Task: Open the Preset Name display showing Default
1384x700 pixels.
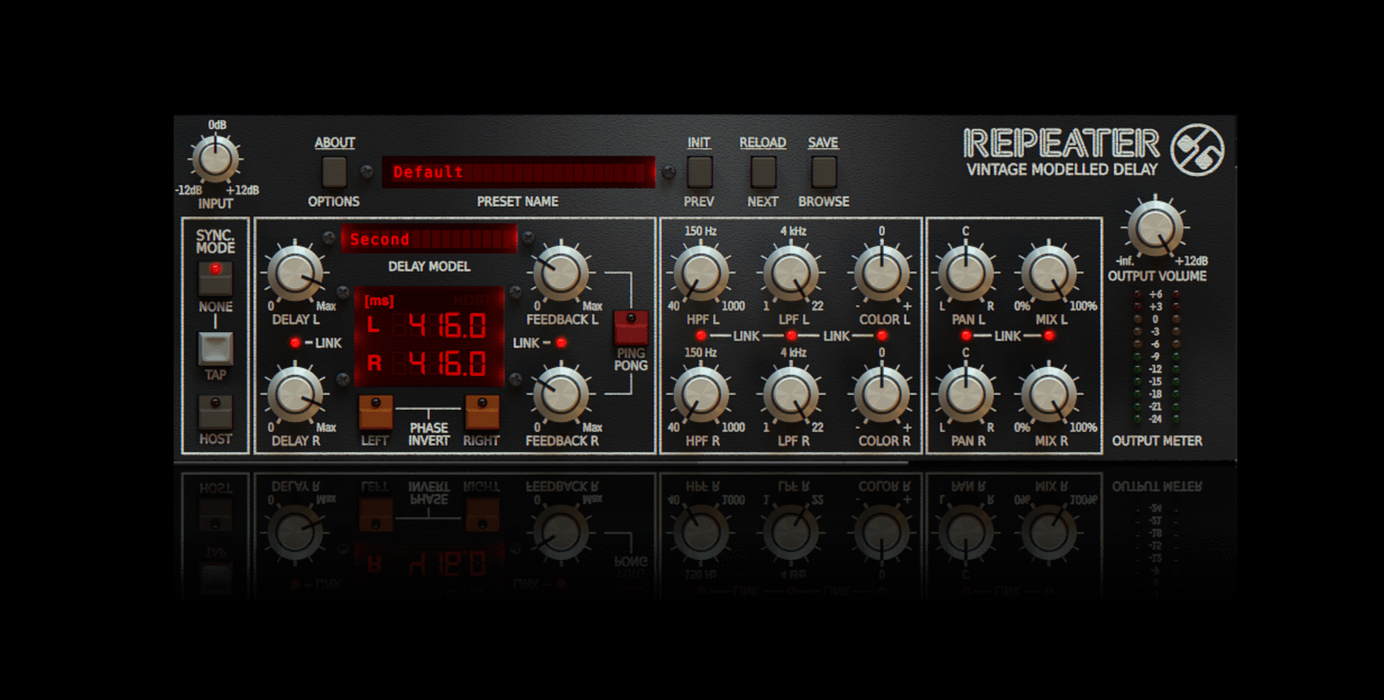Action: [x=518, y=172]
